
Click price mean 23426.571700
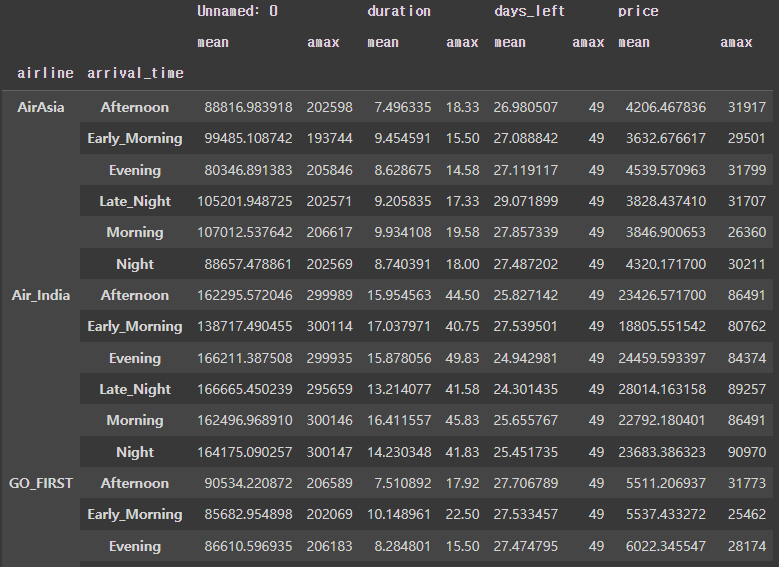[x=662, y=295]
